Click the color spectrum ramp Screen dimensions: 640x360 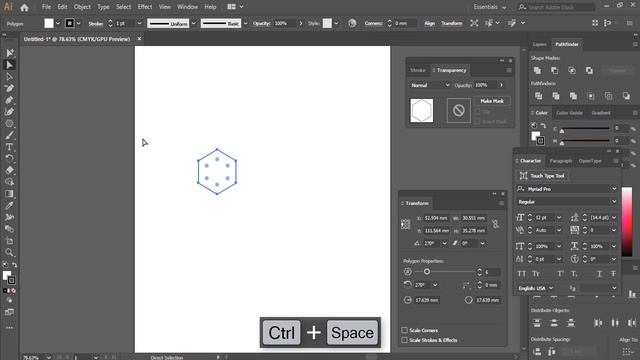click(x=627, y=222)
